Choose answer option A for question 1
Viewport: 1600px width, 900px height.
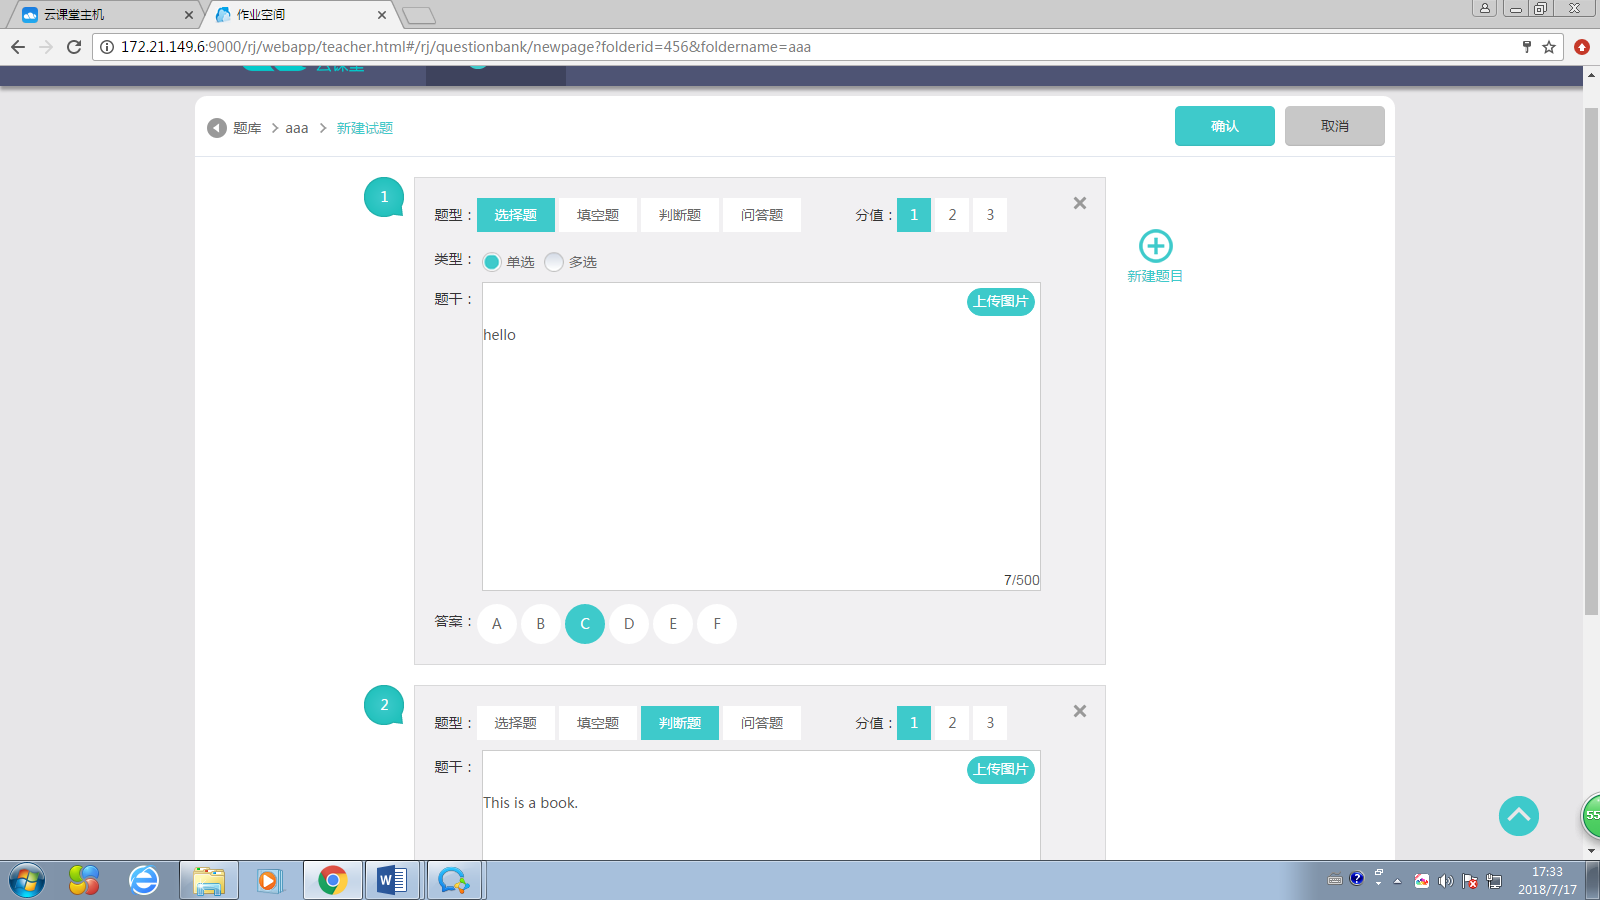coord(497,624)
